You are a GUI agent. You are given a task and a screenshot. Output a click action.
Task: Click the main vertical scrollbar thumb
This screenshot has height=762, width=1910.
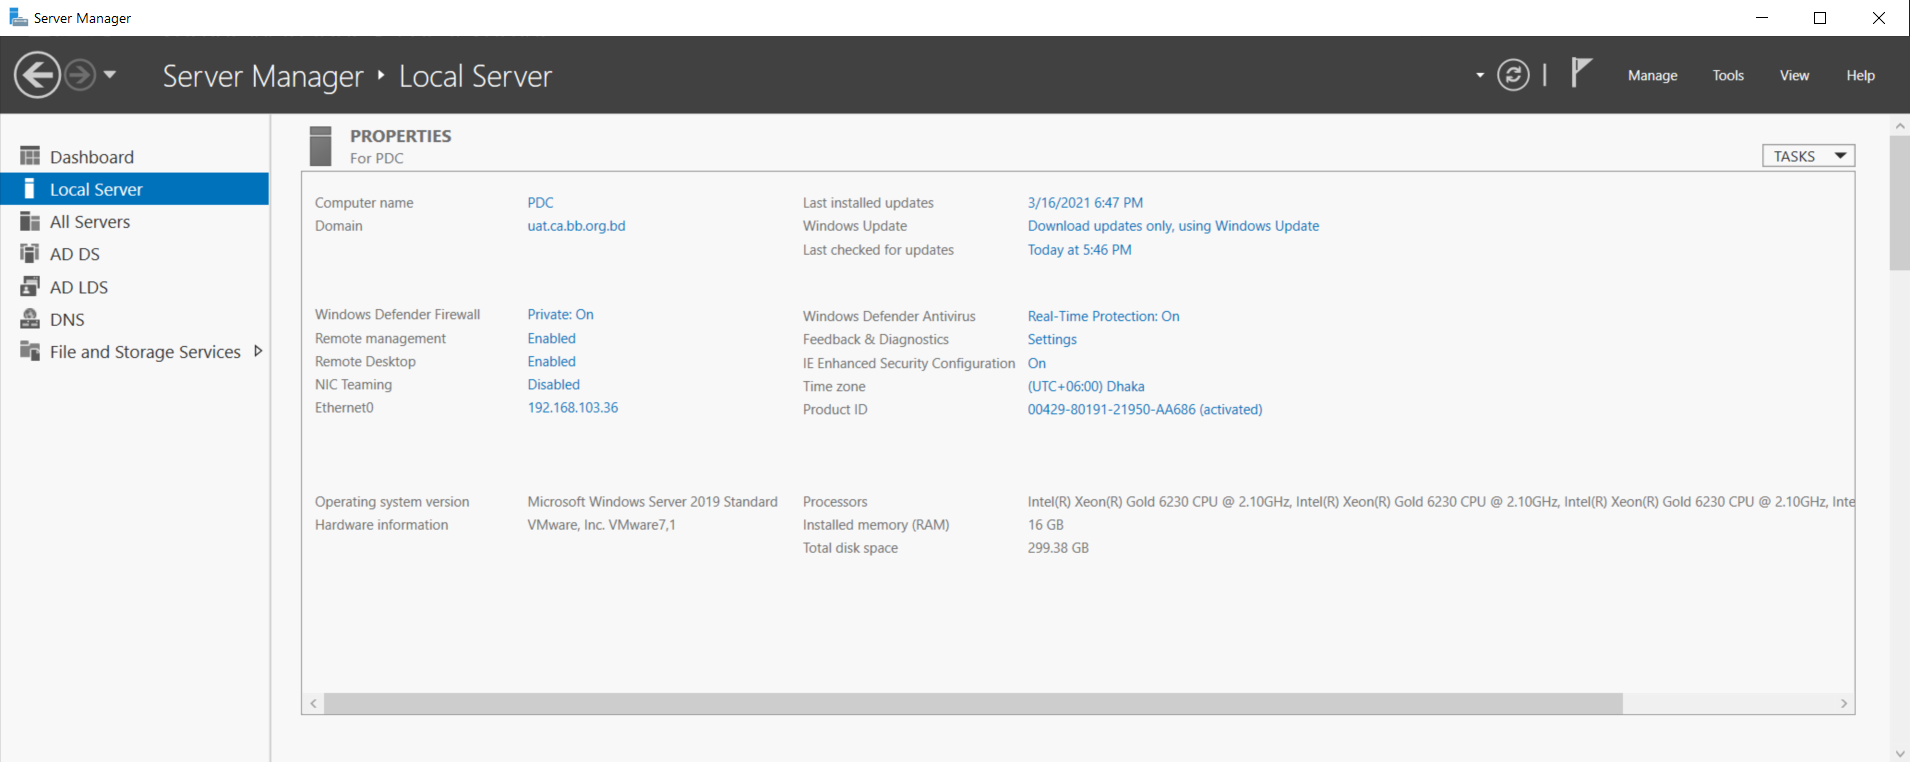click(1900, 203)
